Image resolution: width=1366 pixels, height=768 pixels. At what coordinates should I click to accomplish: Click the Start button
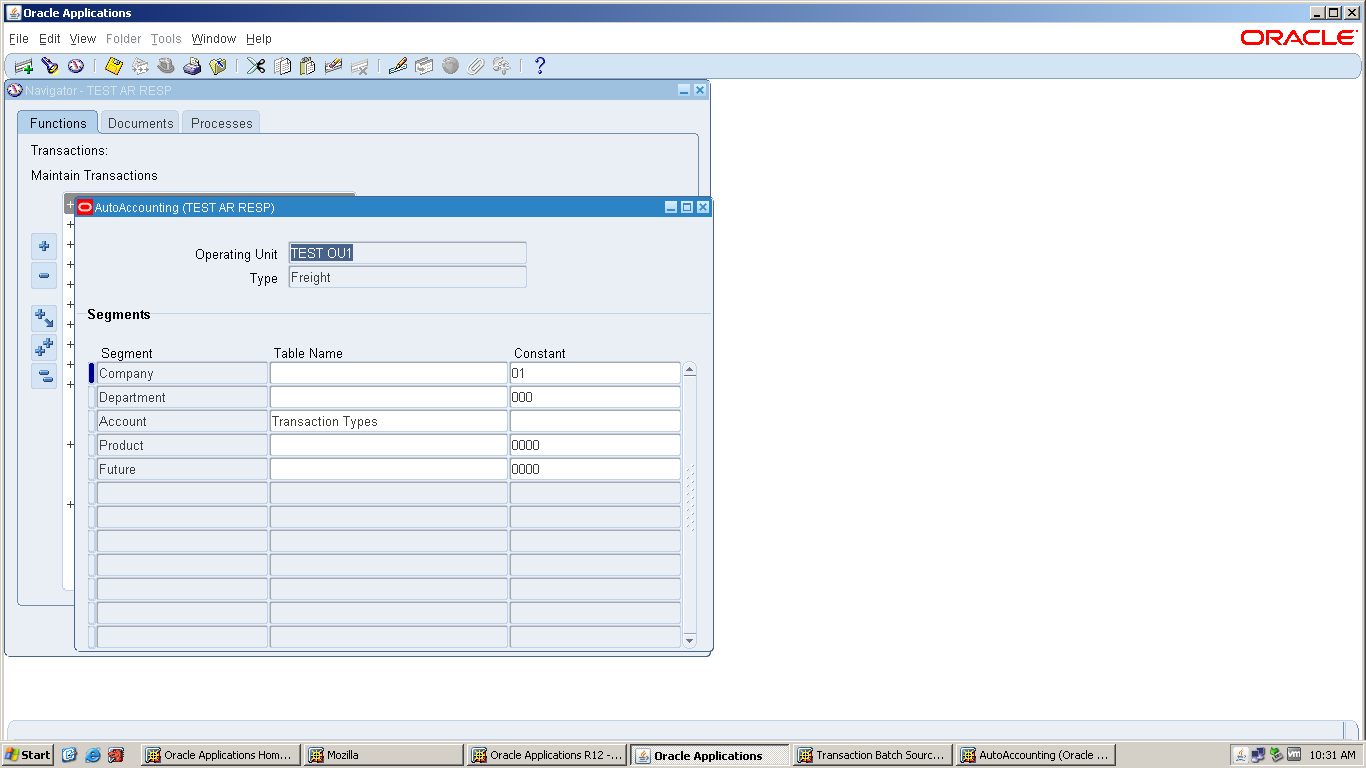[26, 755]
